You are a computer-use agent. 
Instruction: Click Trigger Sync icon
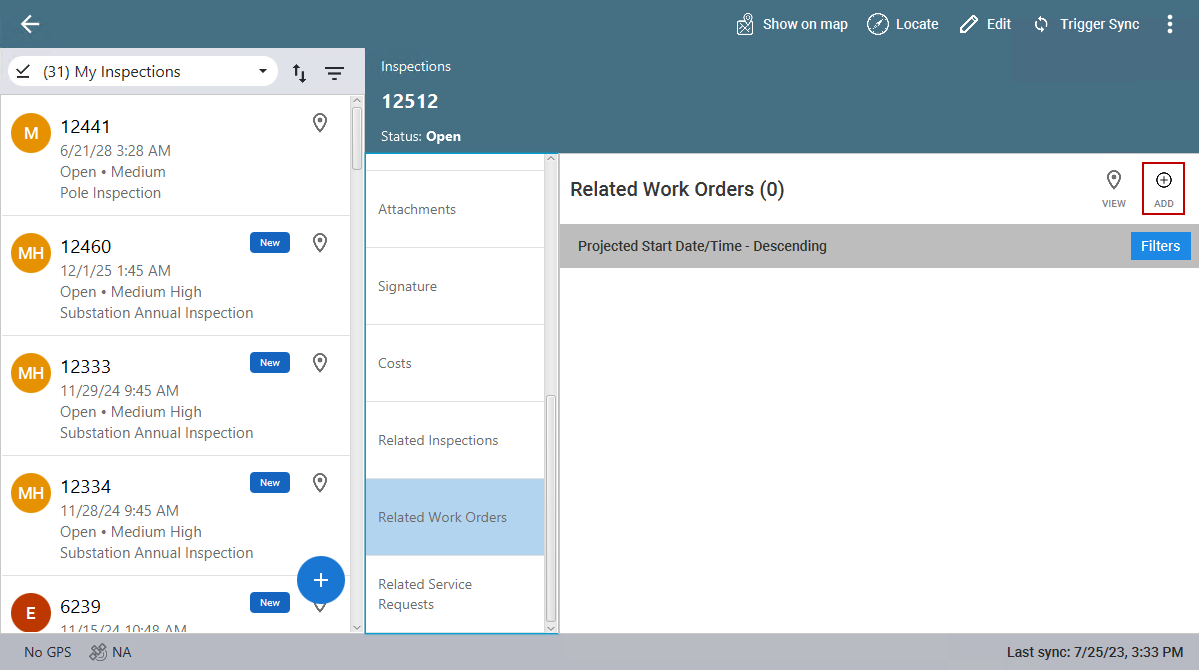[1041, 24]
